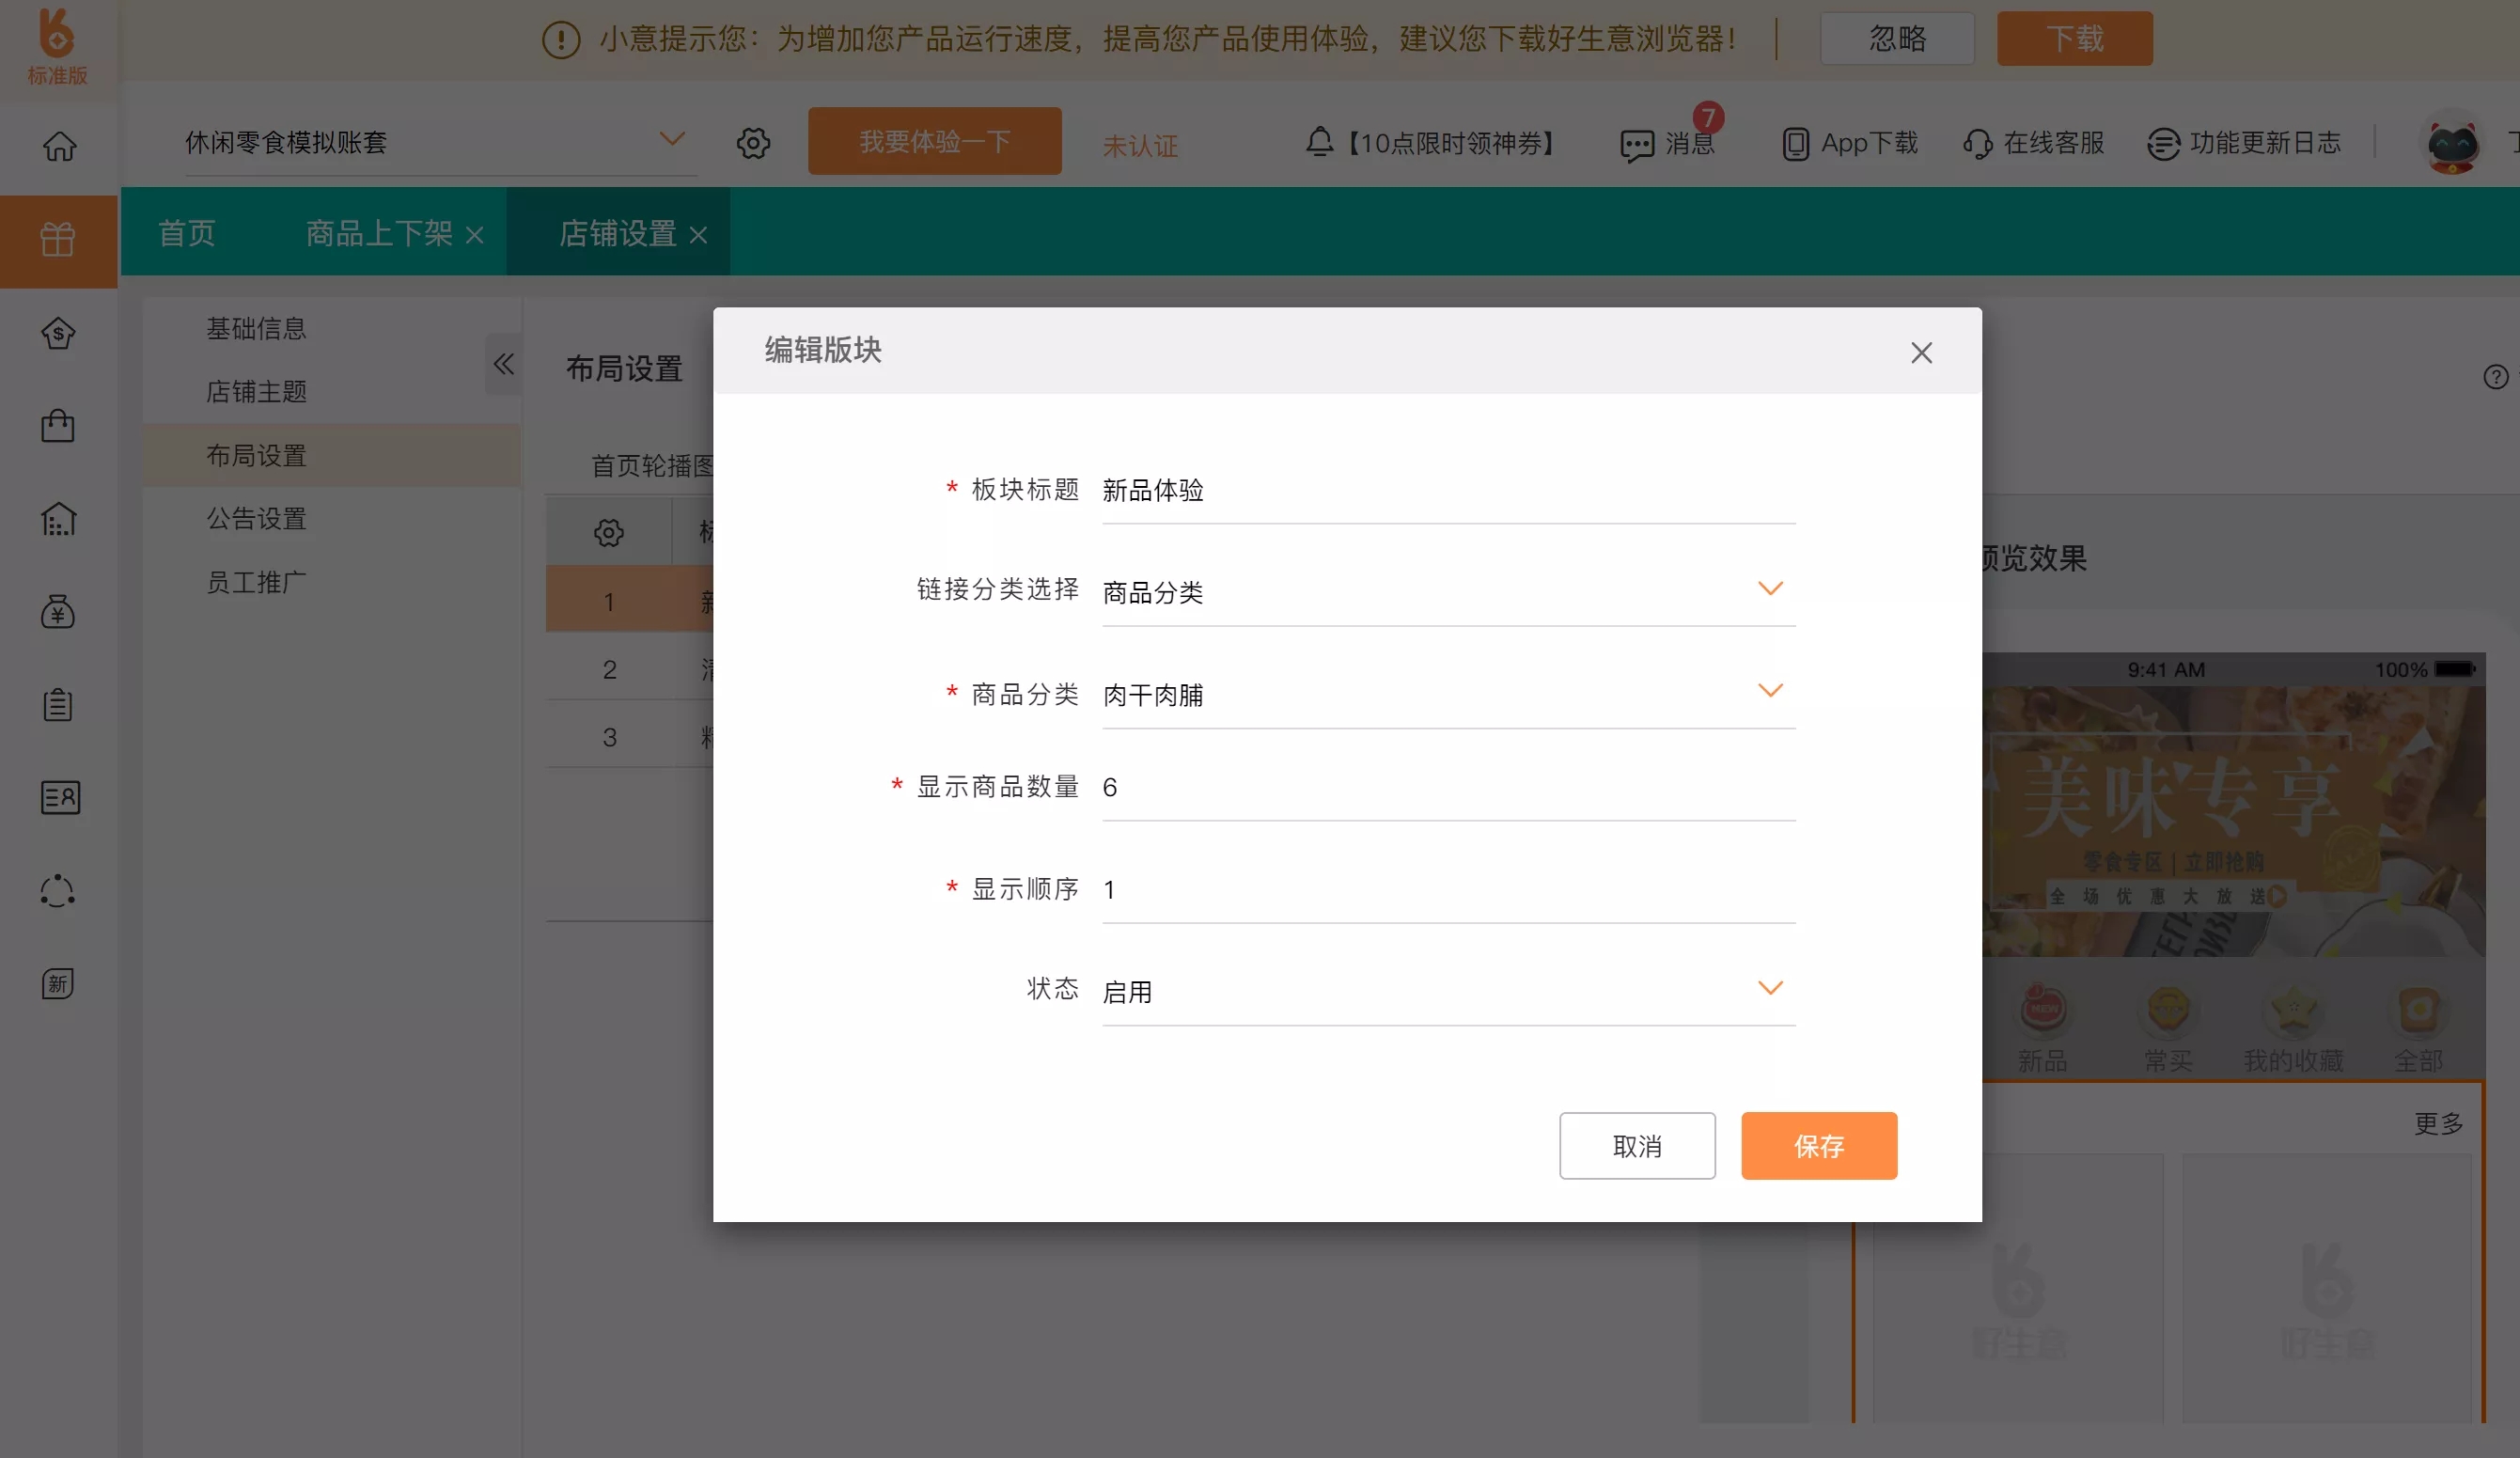Click the 在线客服 headset icon

point(1977,144)
